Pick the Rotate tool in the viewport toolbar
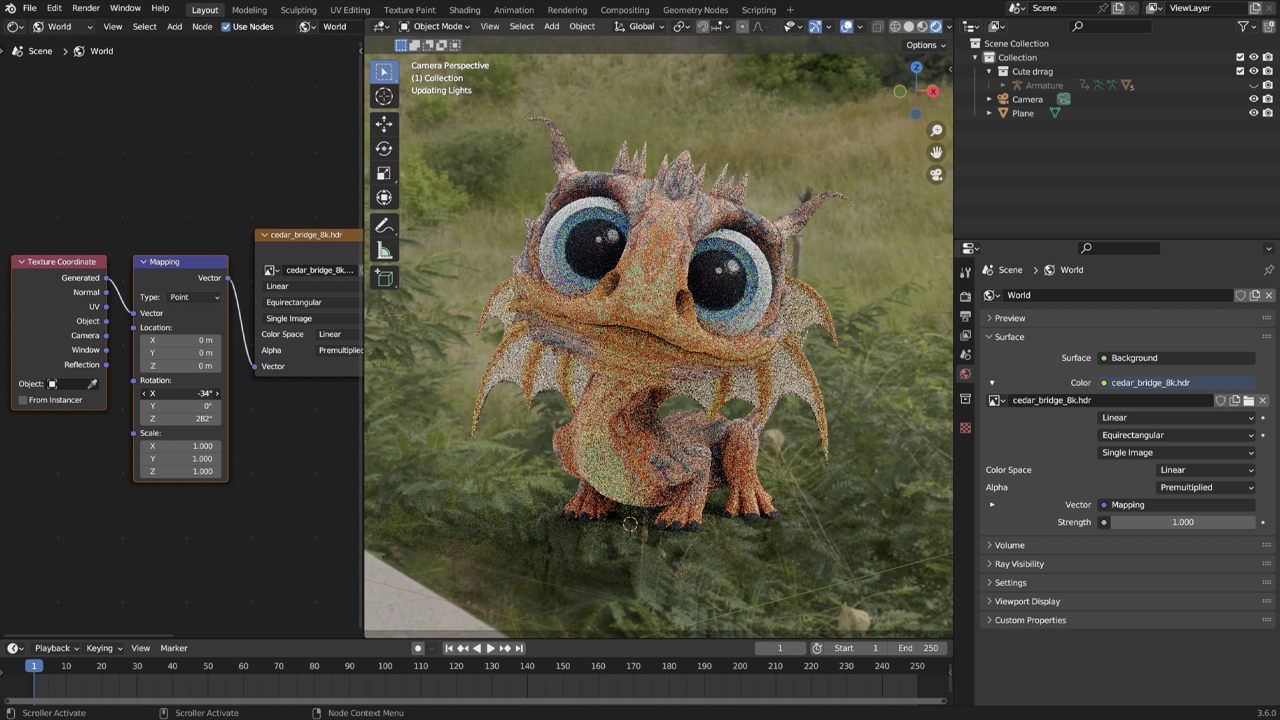This screenshot has width=1280, height=720. pyautogui.click(x=384, y=148)
